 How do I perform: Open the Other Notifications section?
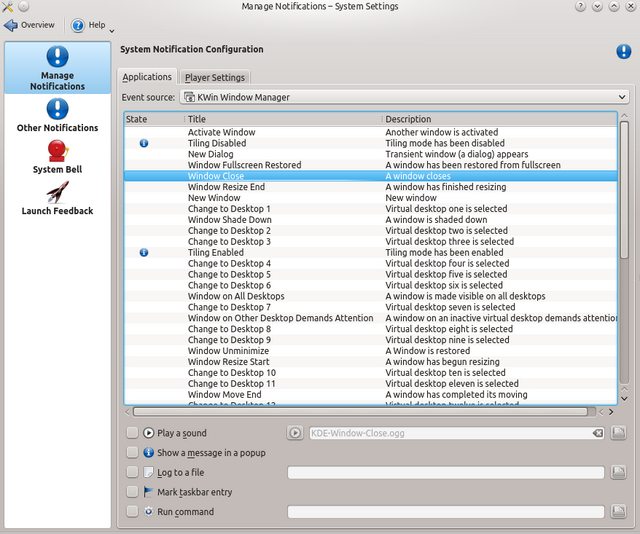[x=57, y=116]
